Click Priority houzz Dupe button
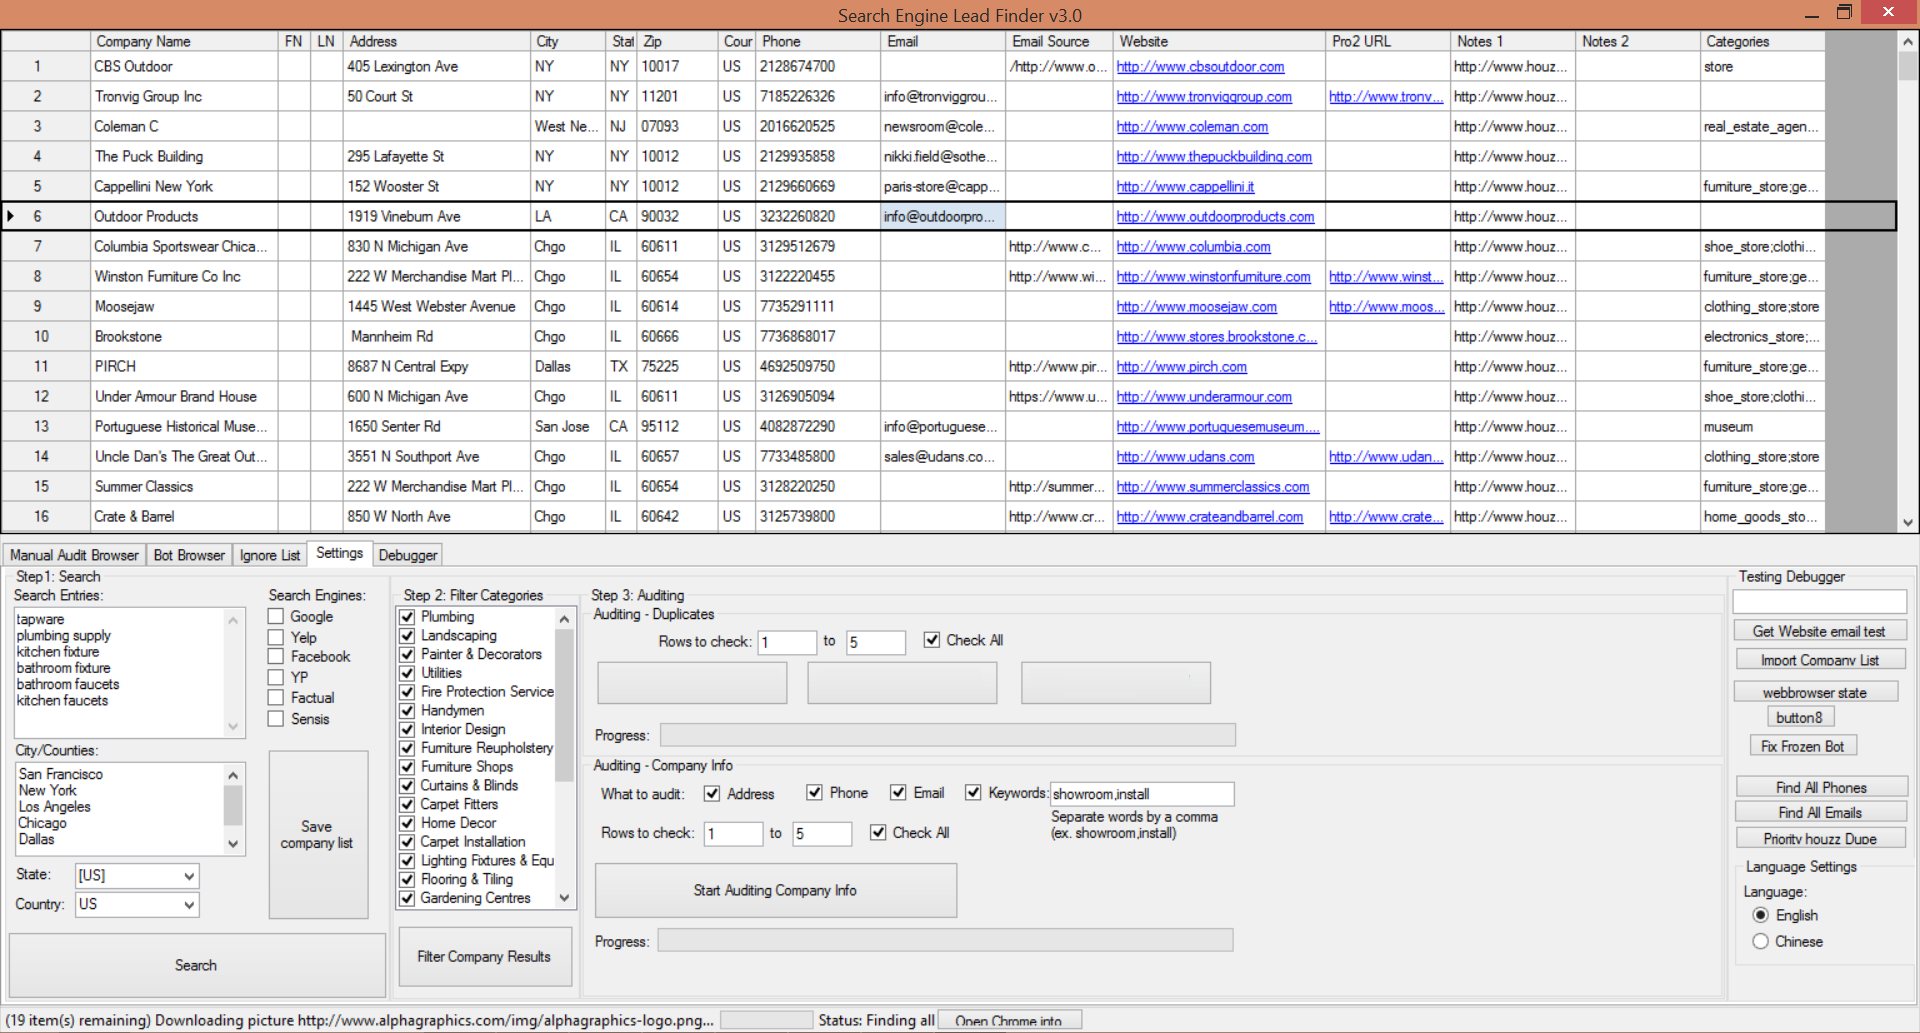The width and height of the screenshot is (1920, 1033). tap(1821, 838)
